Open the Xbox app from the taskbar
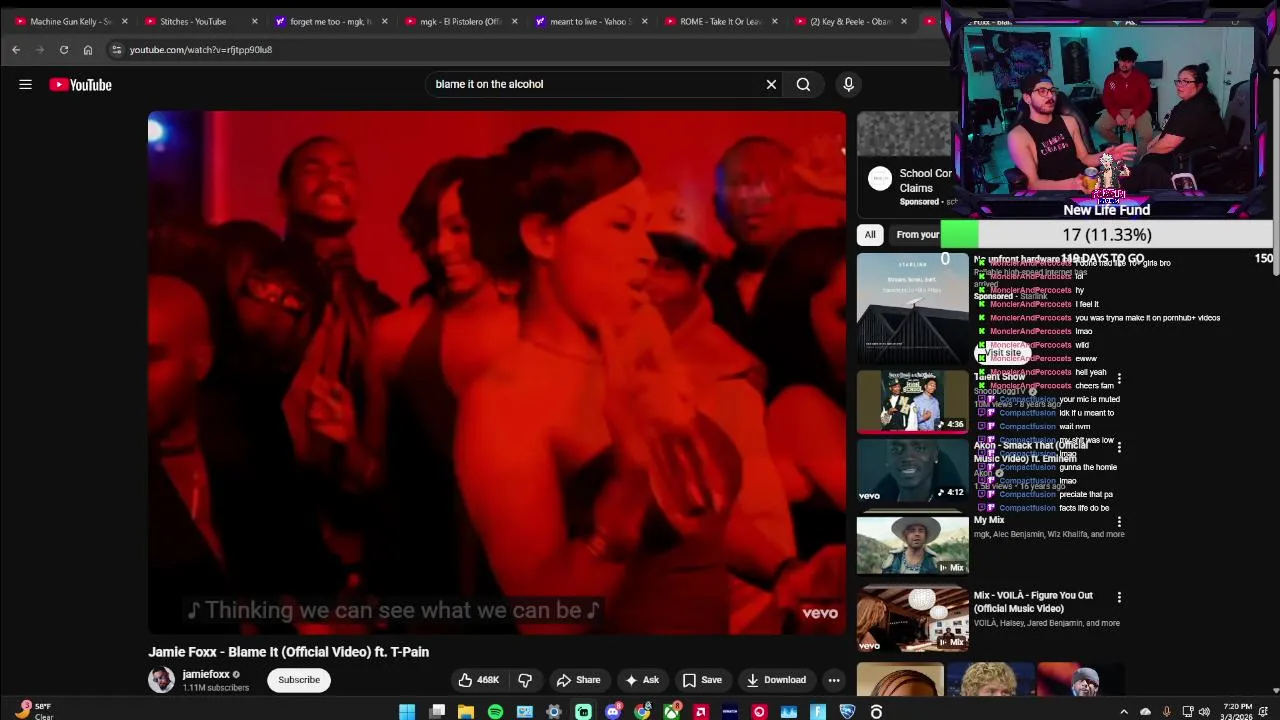1280x720 pixels. pyautogui.click(x=672, y=712)
